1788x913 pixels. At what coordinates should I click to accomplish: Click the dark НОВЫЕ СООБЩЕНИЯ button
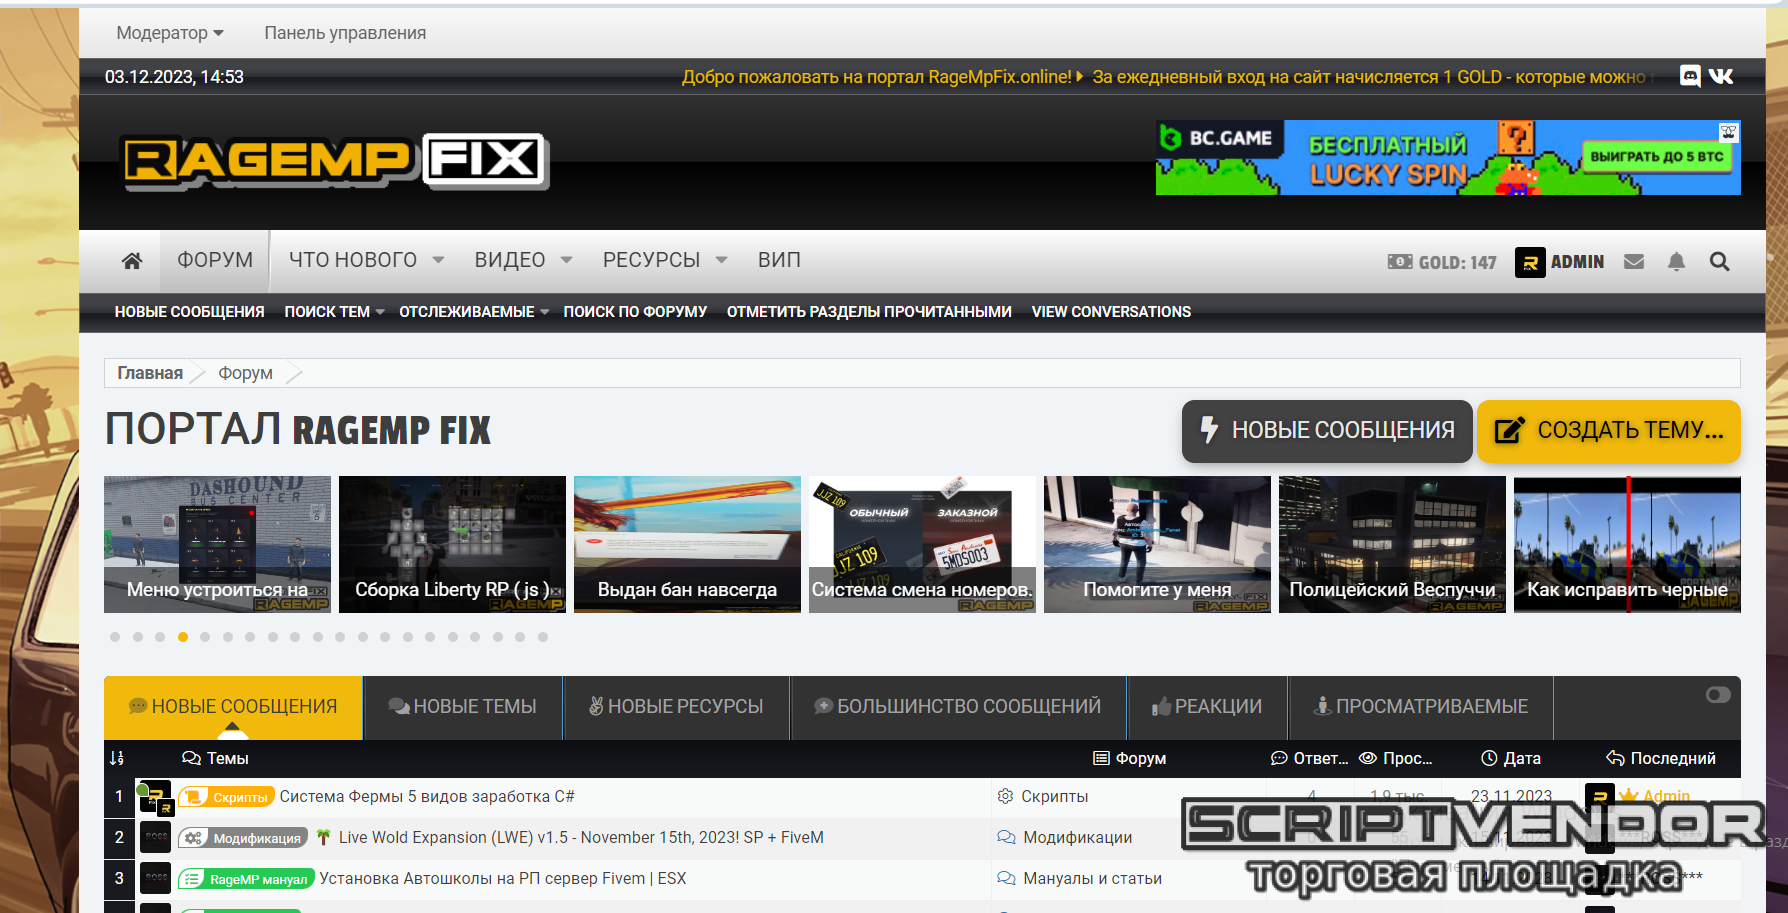[x=1327, y=431]
